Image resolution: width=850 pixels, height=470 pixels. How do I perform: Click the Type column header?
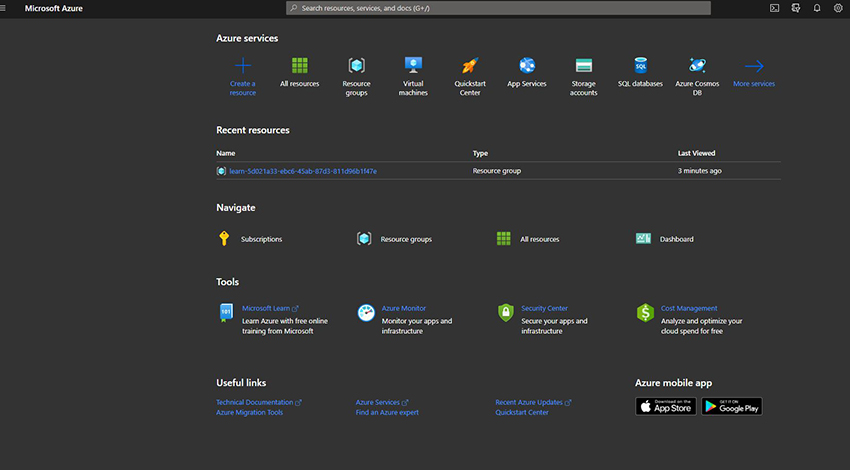point(480,153)
